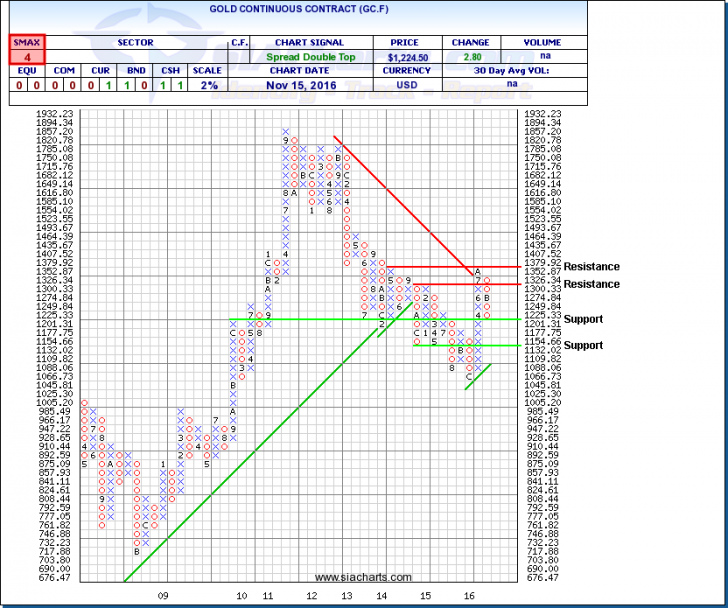Click the lower Support label near 1154.66
Viewport: 728px width, 608px height.
584,345
